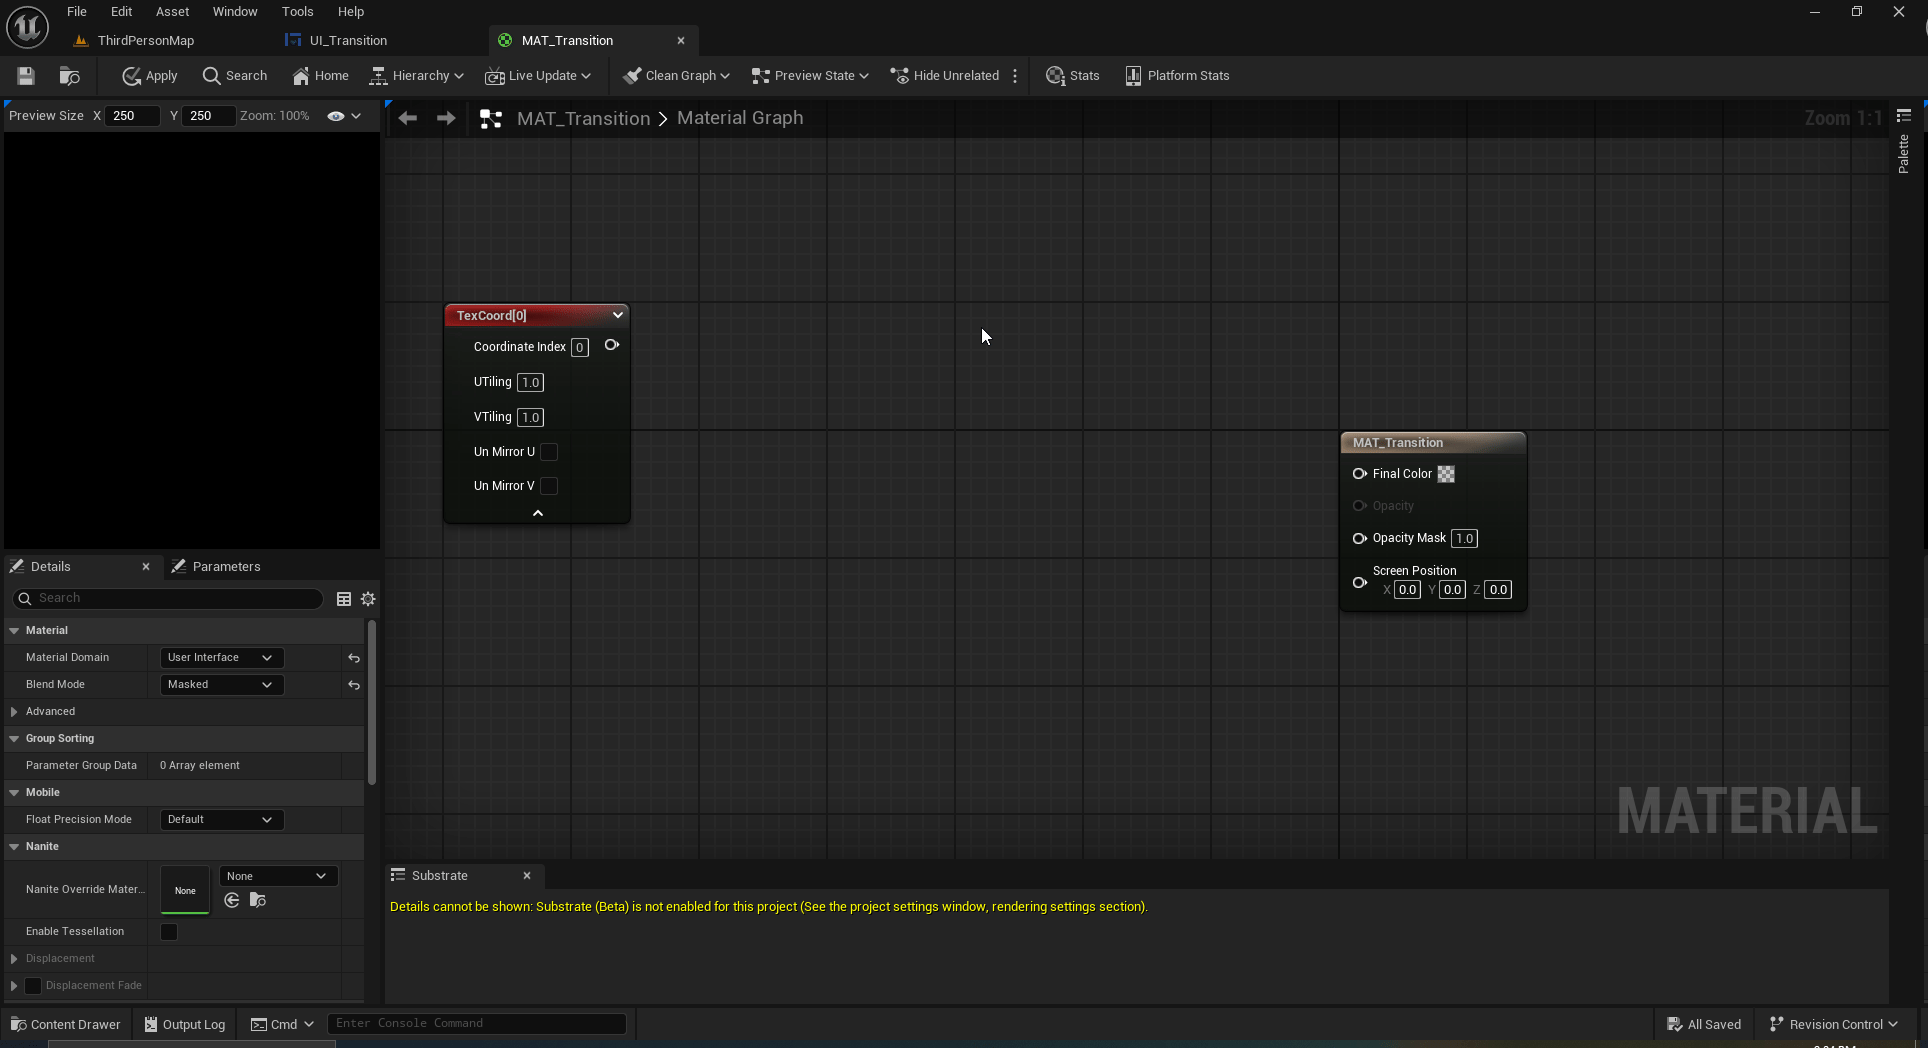Image resolution: width=1928 pixels, height=1048 pixels.
Task: Open the preview viewport eye options
Action: 344,116
